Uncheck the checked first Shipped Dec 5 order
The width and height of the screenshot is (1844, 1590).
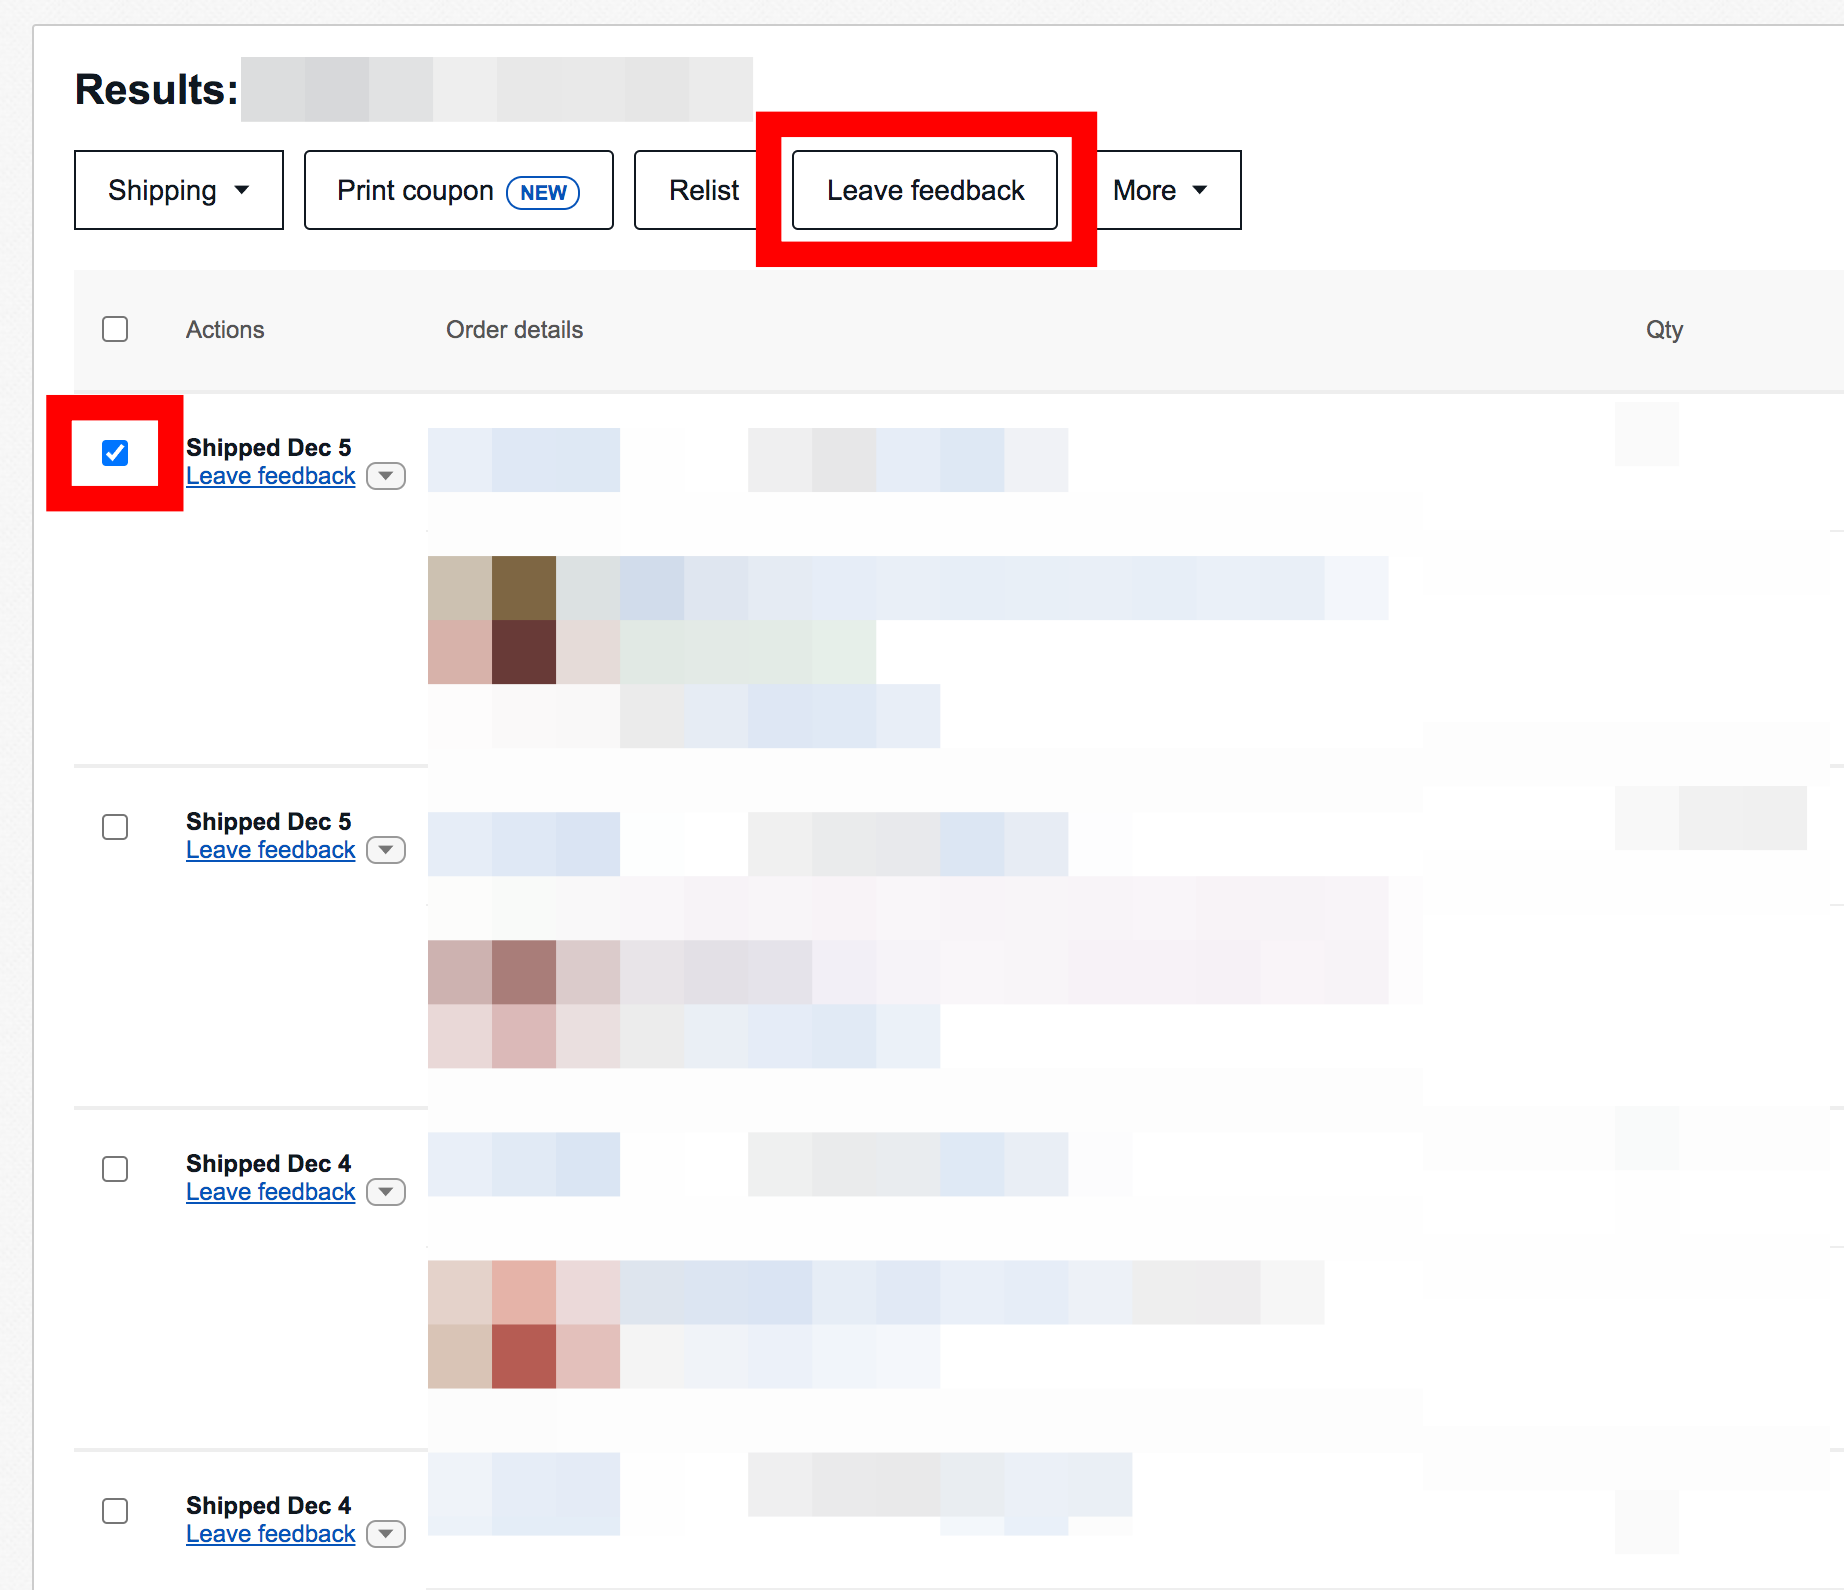[115, 453]
